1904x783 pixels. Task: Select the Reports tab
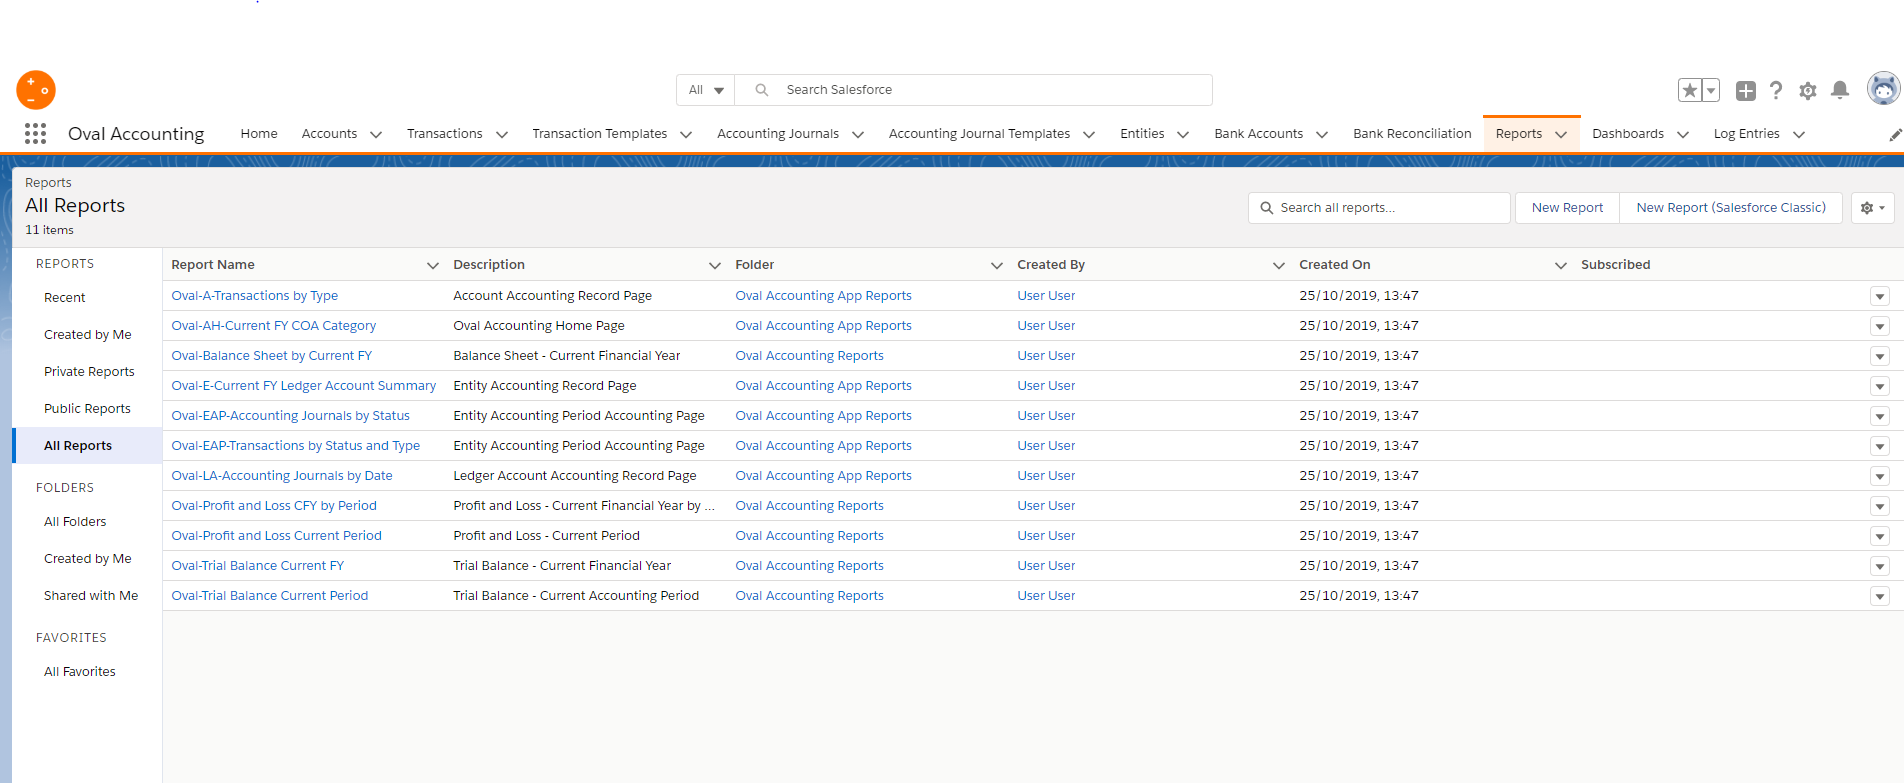[x=1519, y=134]
